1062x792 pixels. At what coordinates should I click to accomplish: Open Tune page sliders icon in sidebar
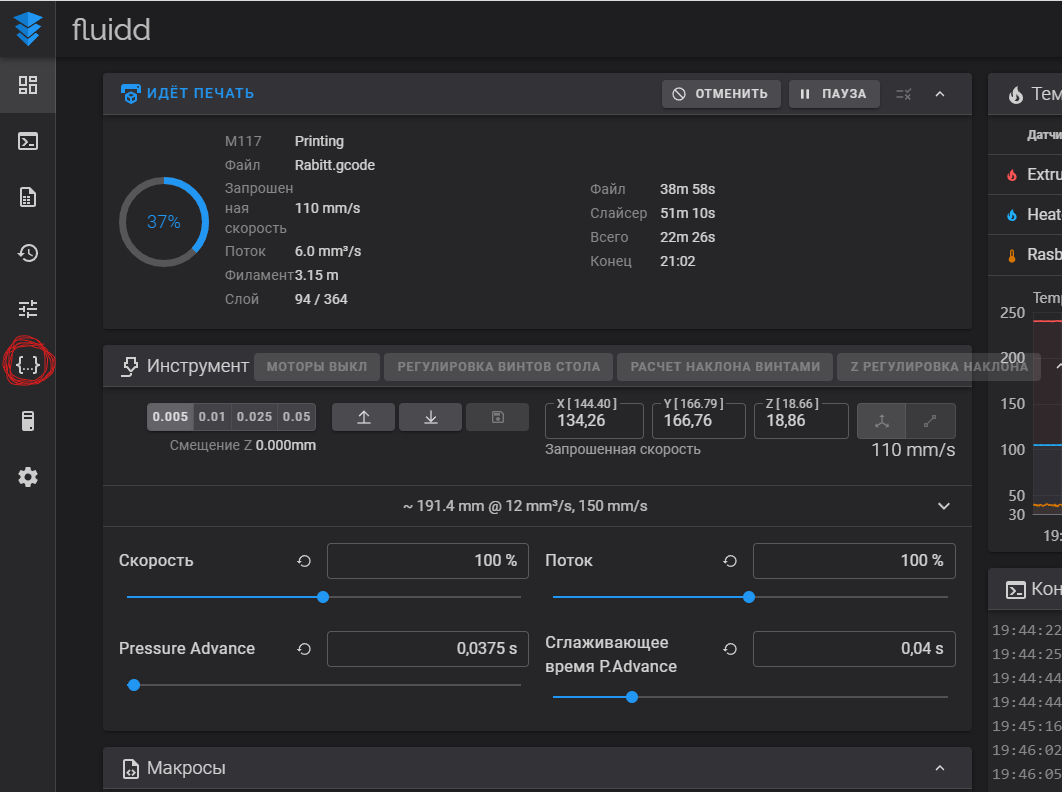[x=28, y=309]
